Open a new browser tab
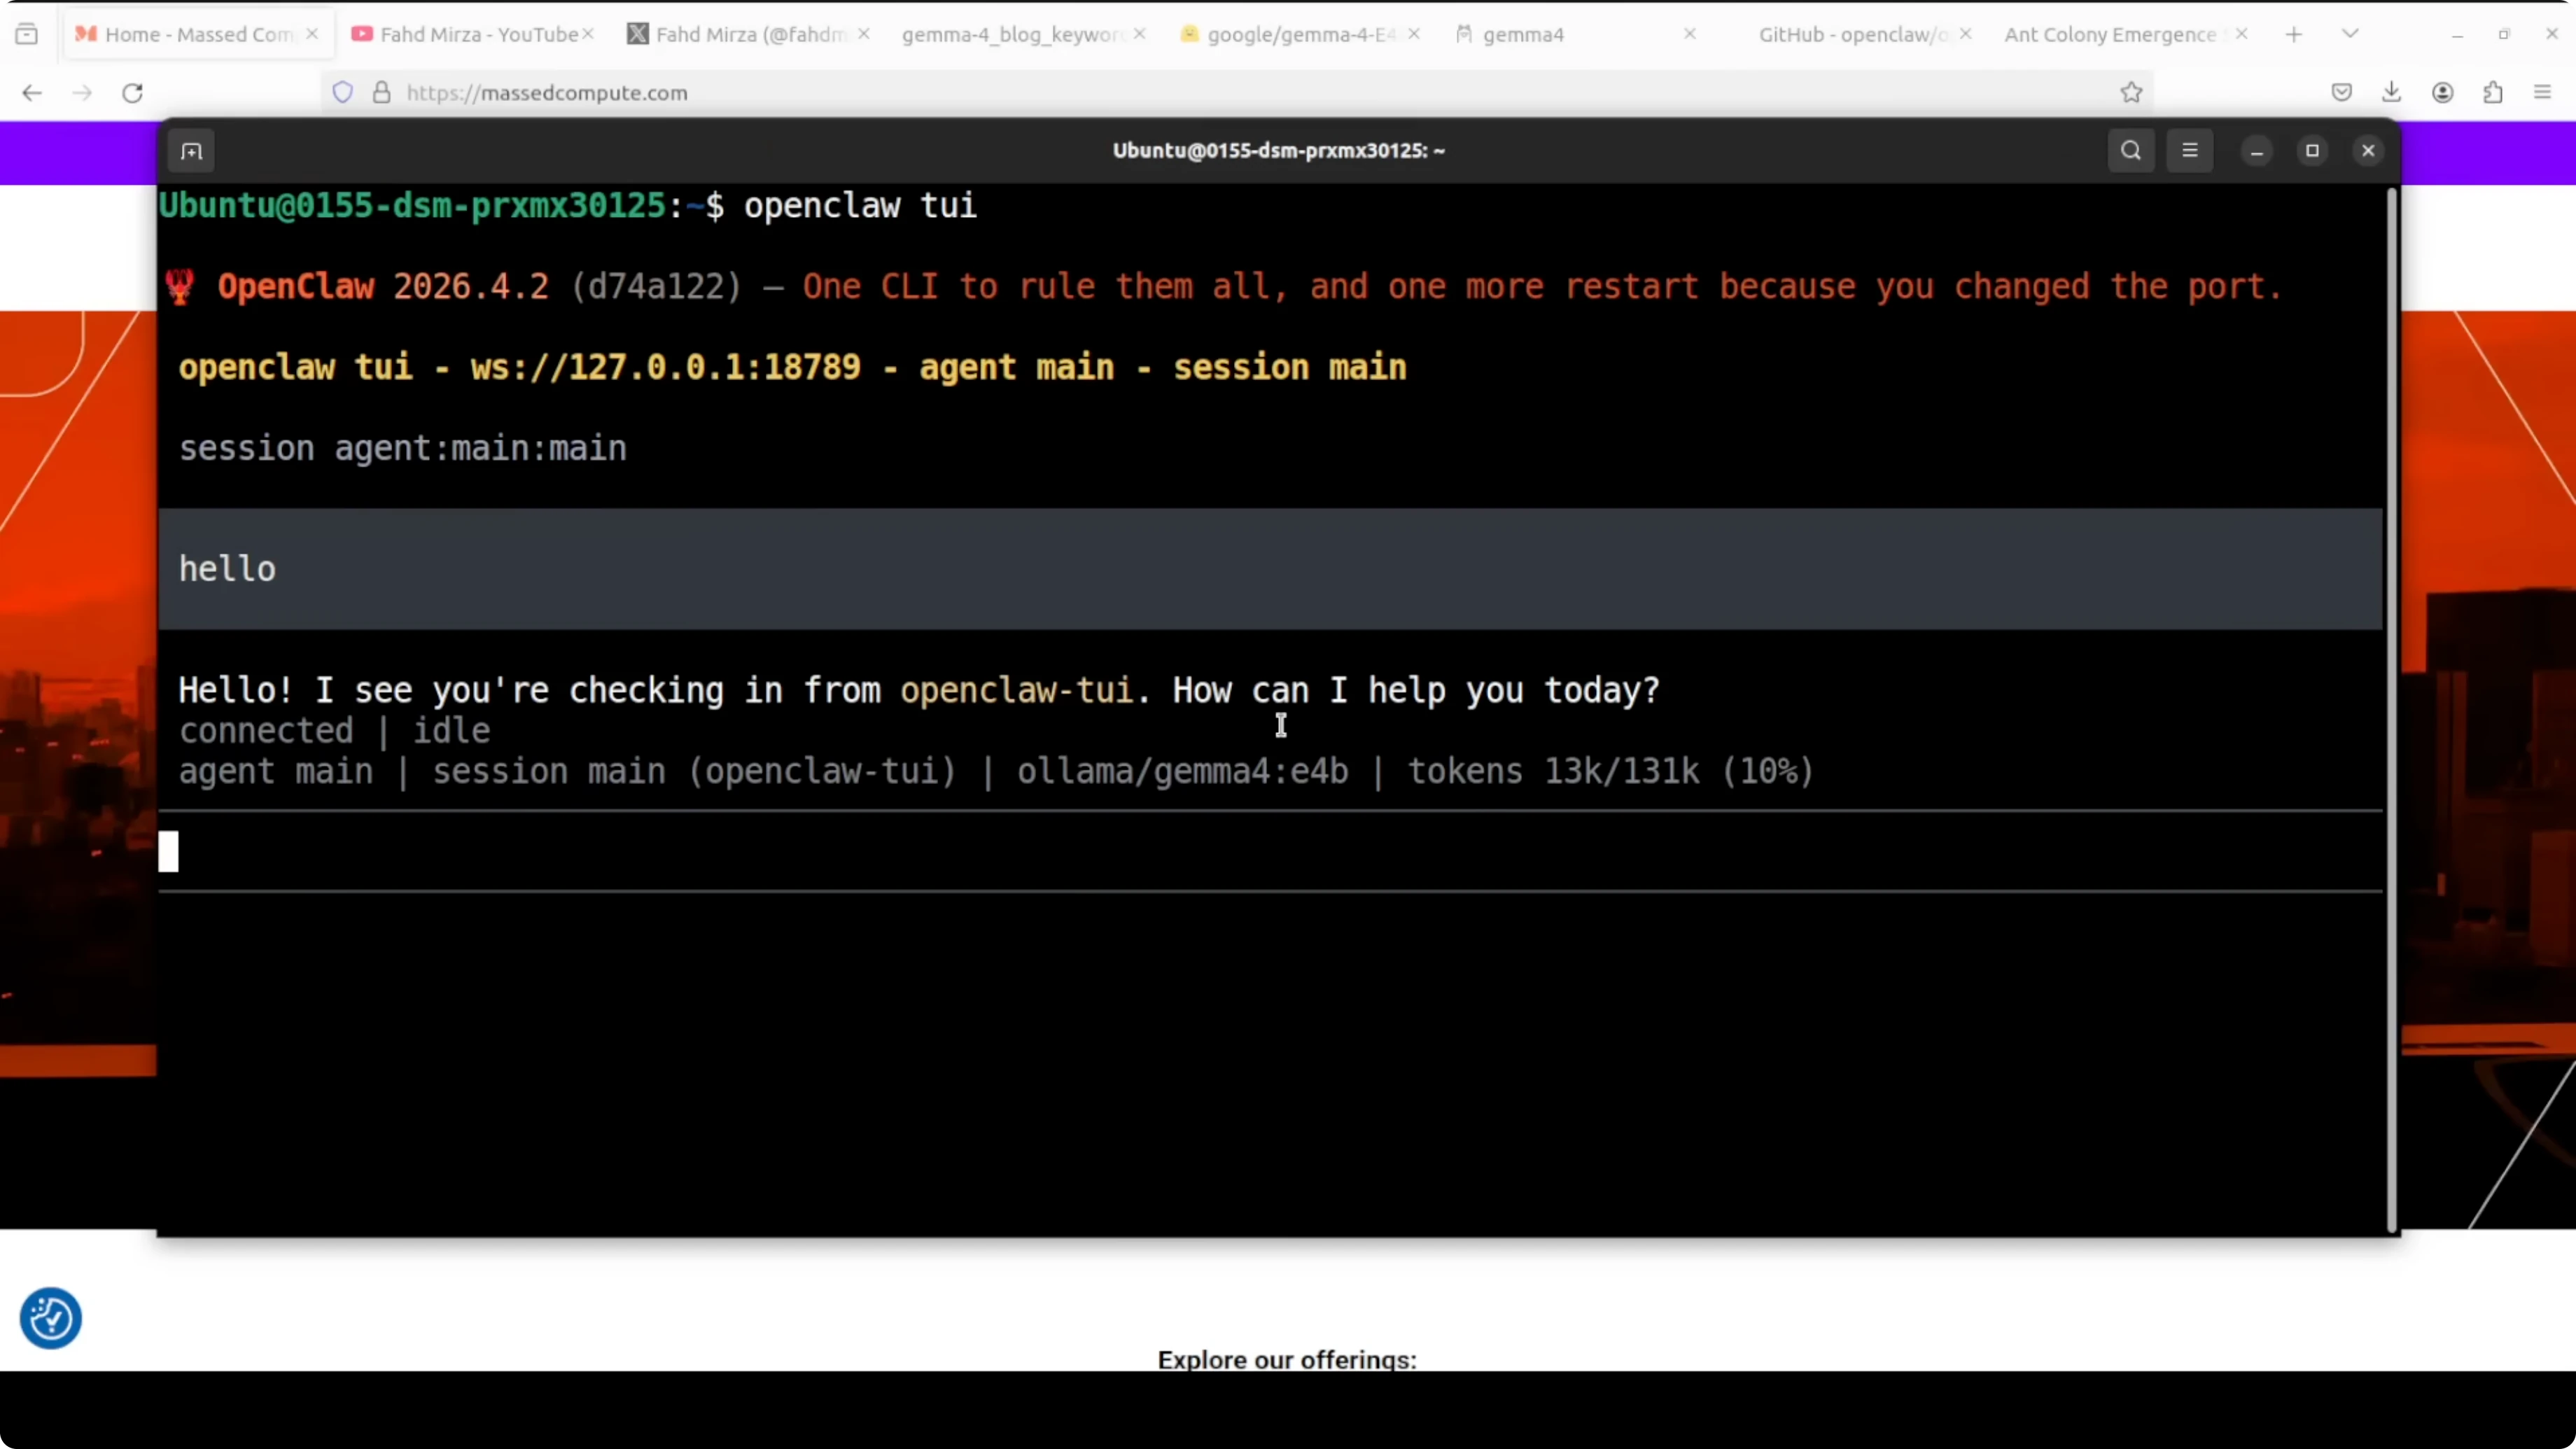This screenshot has height=1449, width=2576. pos(2294,34)
